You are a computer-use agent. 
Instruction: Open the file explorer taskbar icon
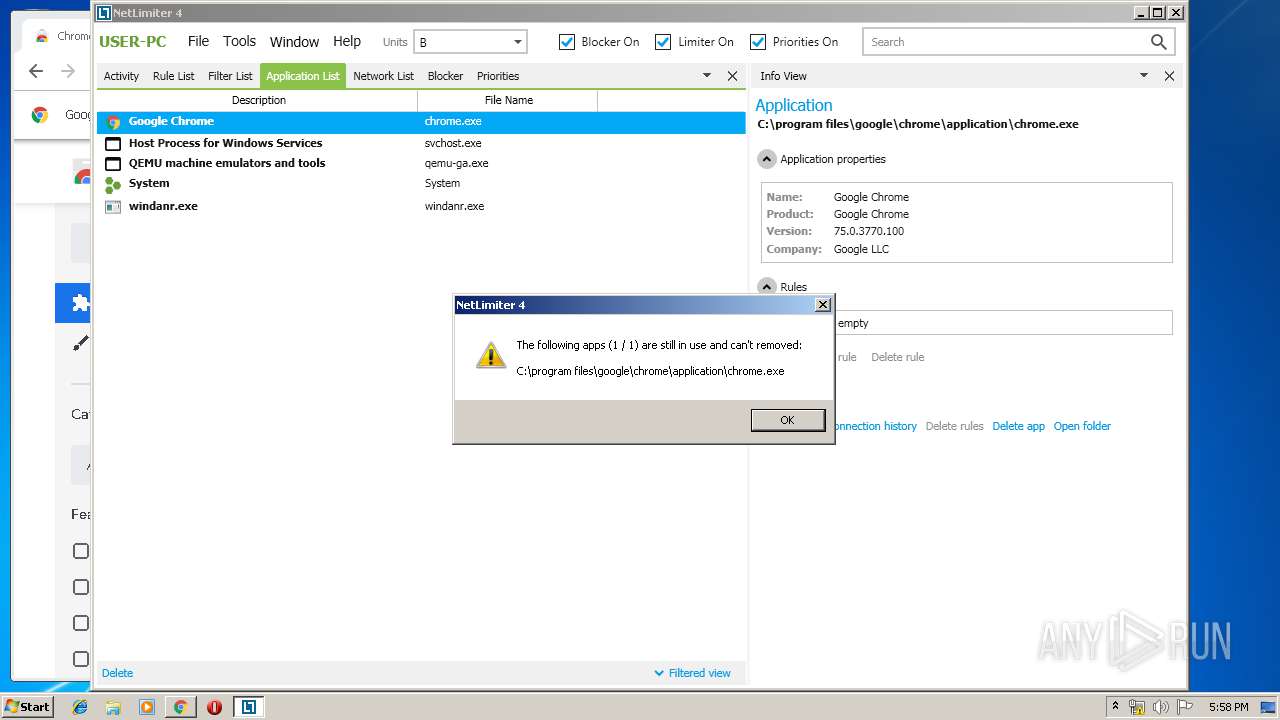pyautogui.click(x=113, y=707)
